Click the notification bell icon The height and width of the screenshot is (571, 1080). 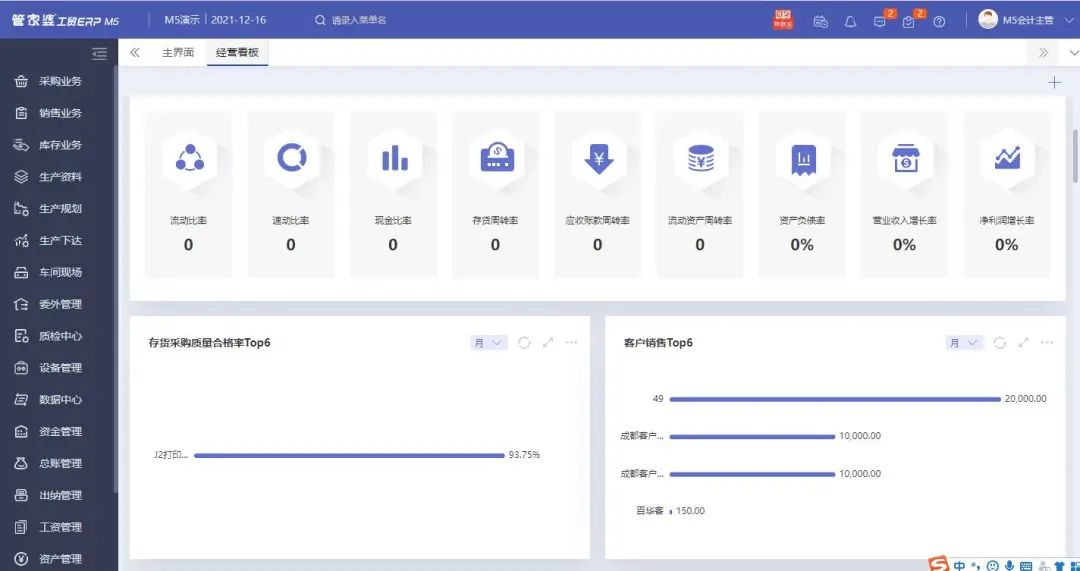point(851,21)
